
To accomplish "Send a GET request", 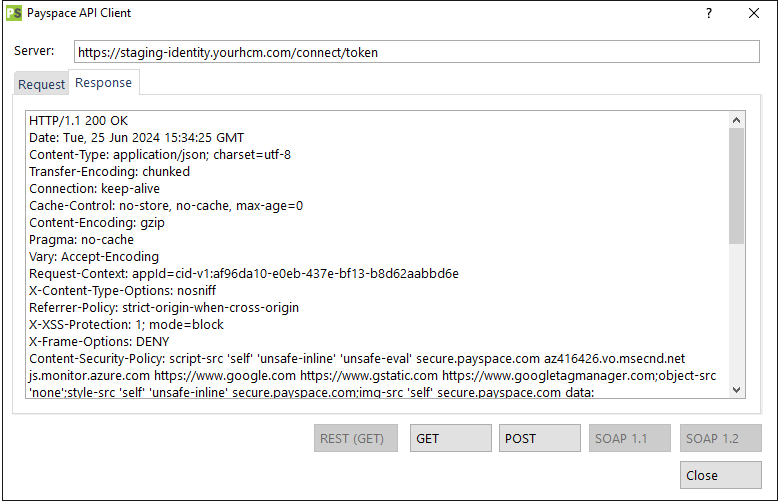I will (x=451, y=438).
